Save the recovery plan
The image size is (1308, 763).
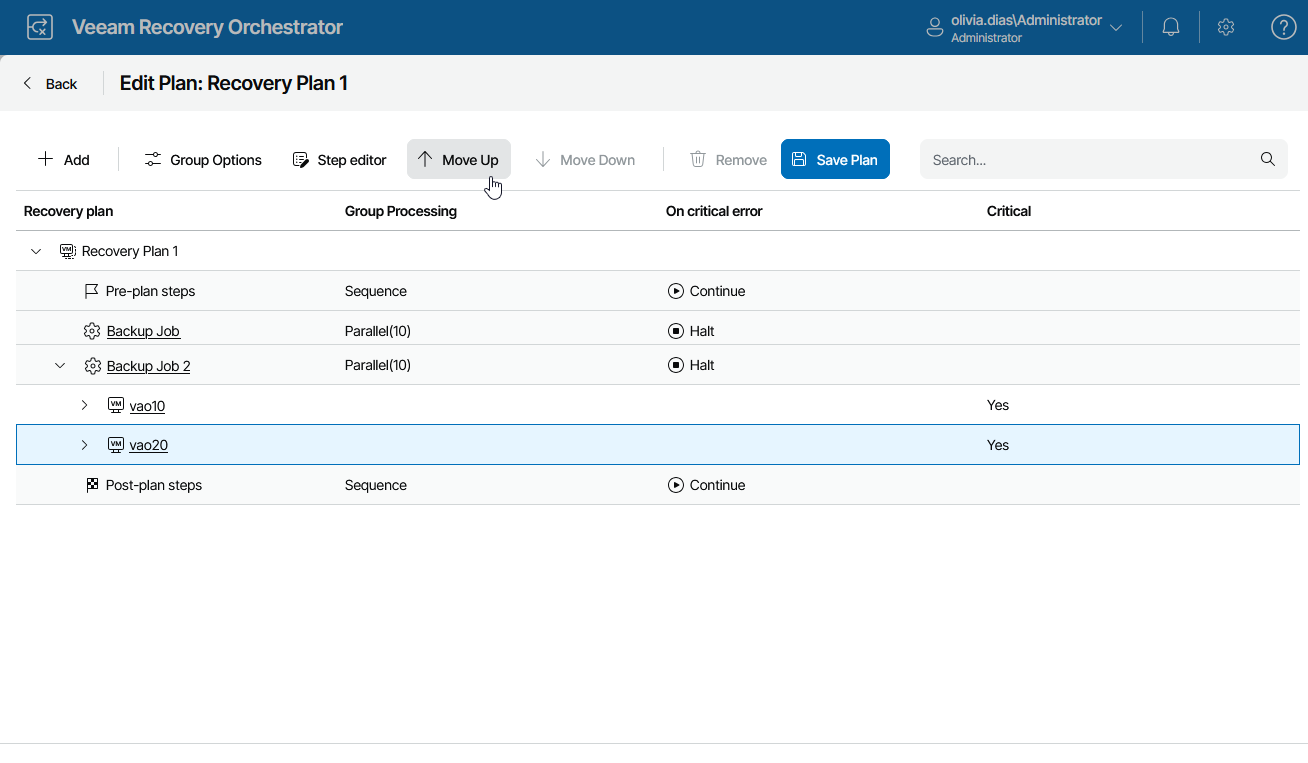coord(835,159)
